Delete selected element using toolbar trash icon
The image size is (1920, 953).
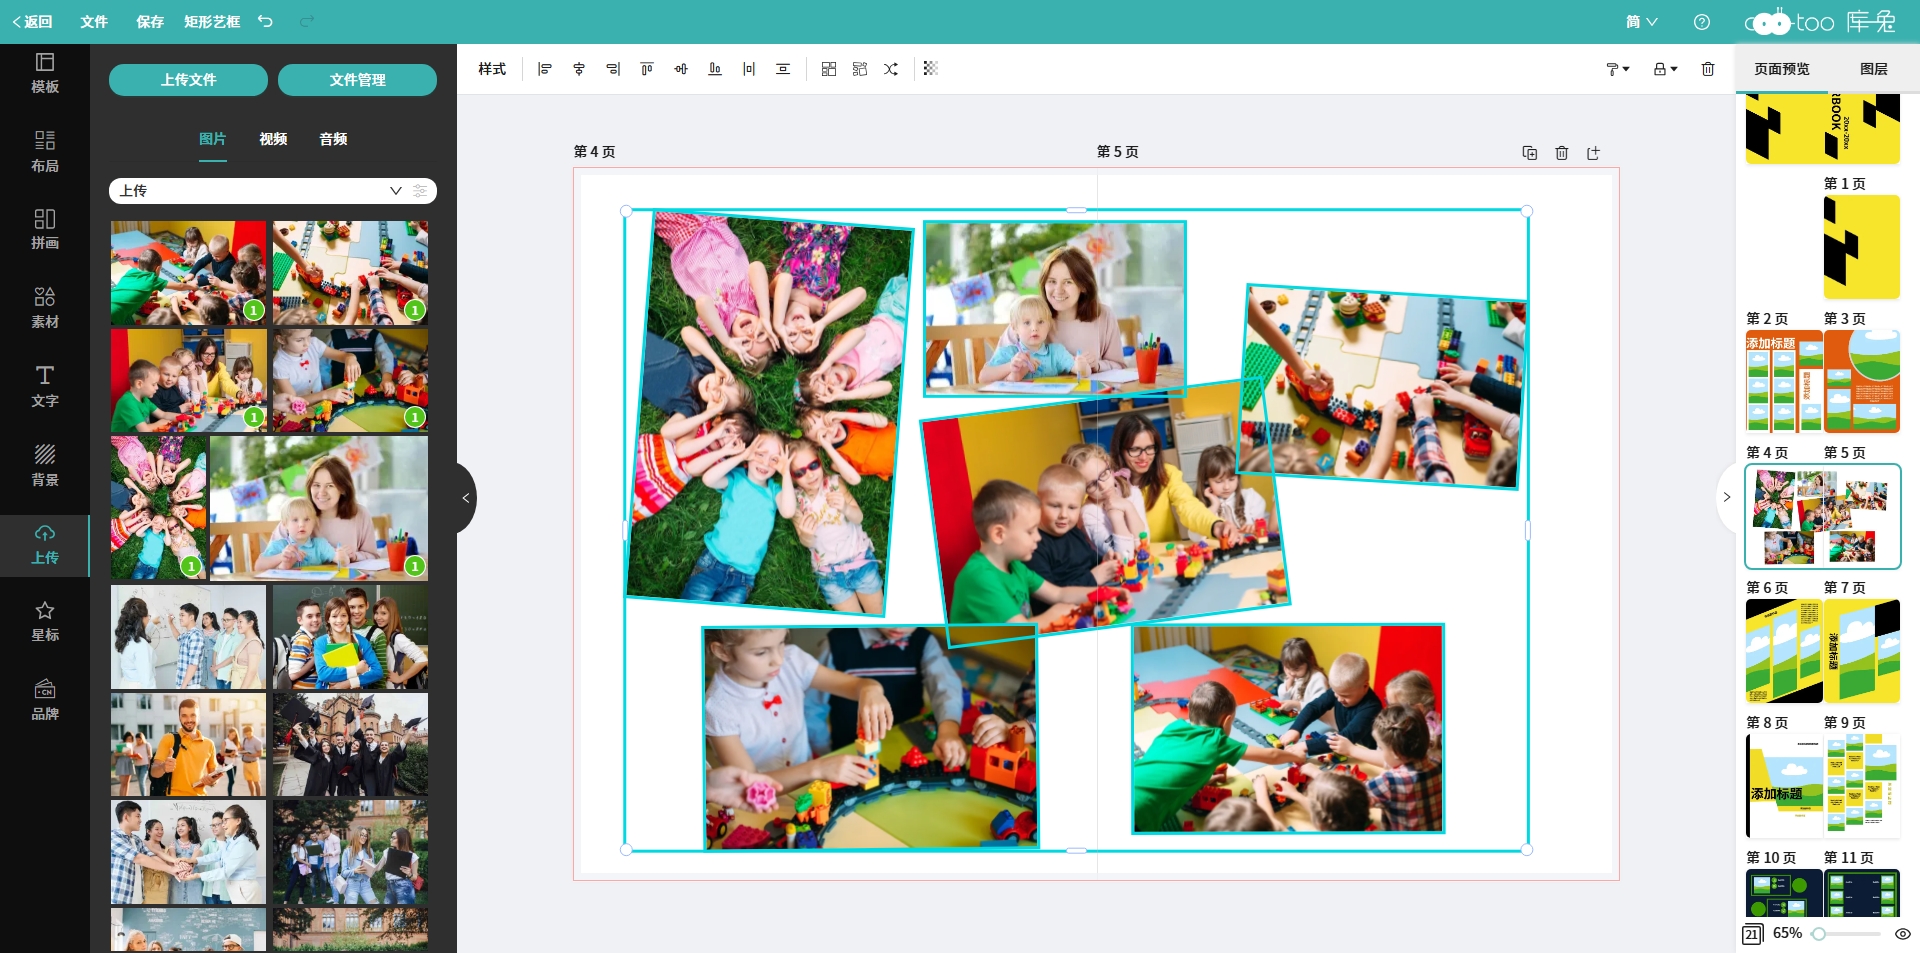pos(1708,69)
